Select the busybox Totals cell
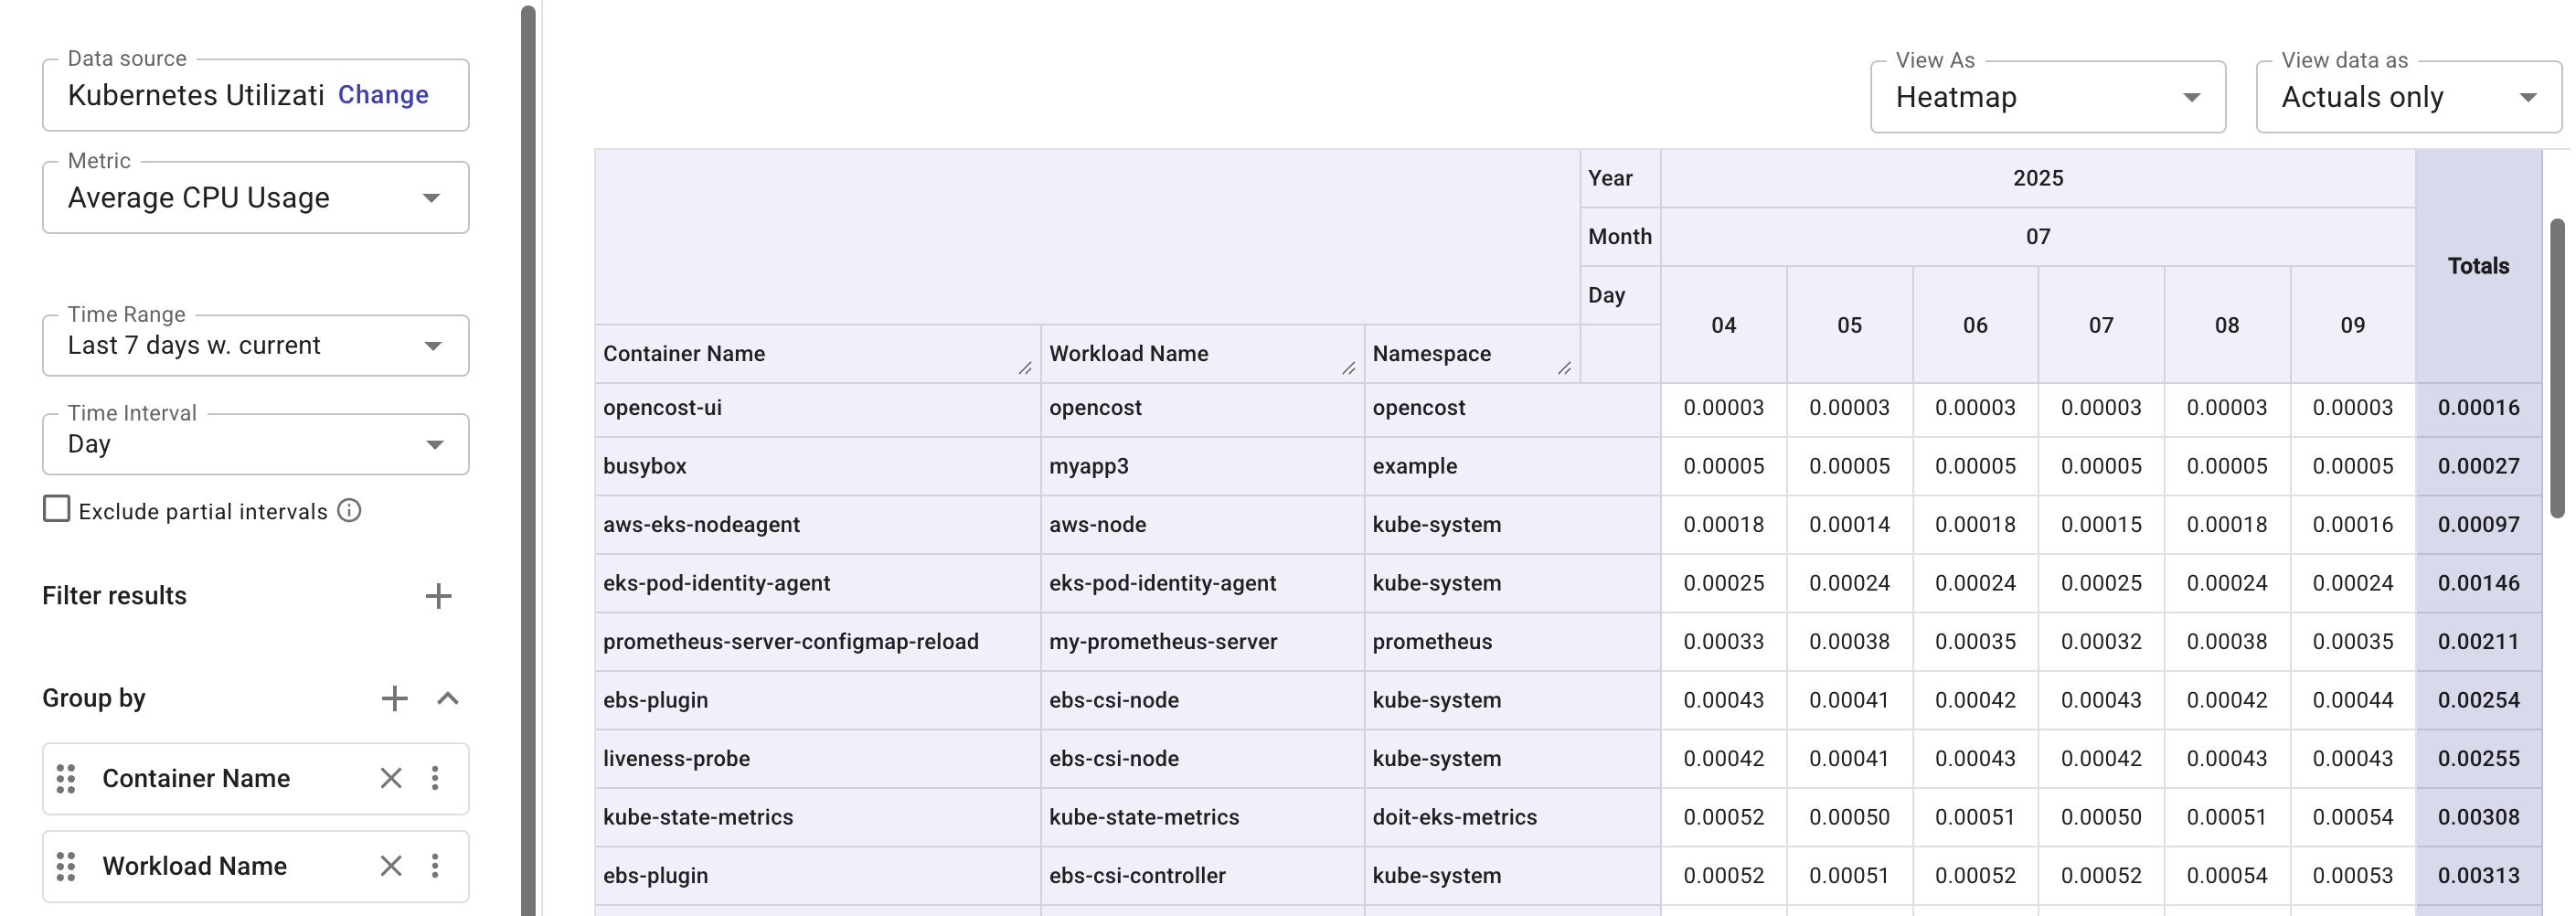 [x=2480, y=465]
